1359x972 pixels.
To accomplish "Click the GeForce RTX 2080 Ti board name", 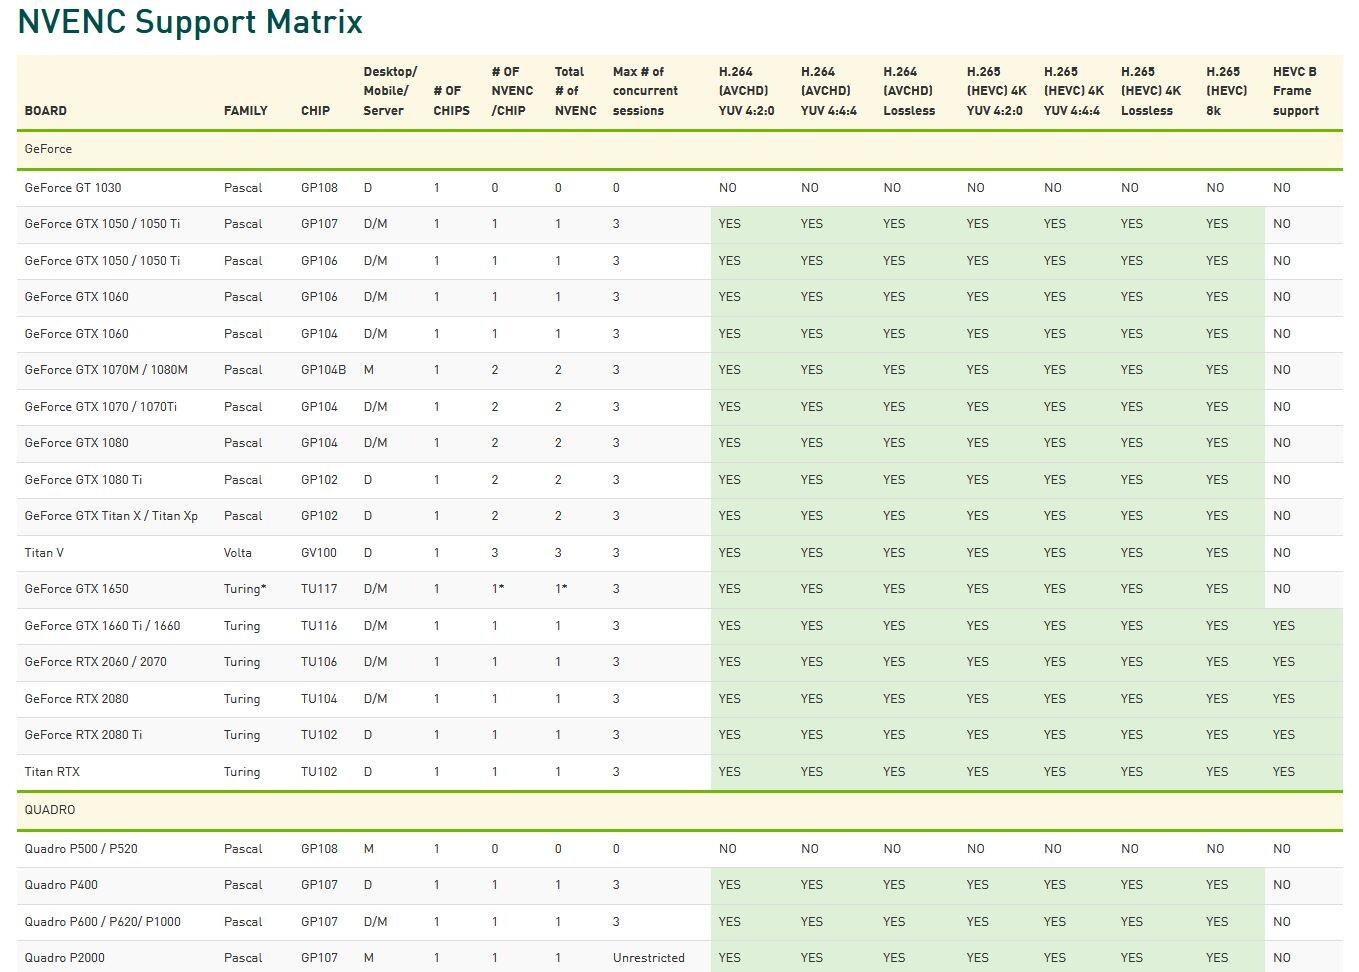I will tap(84, 735).
